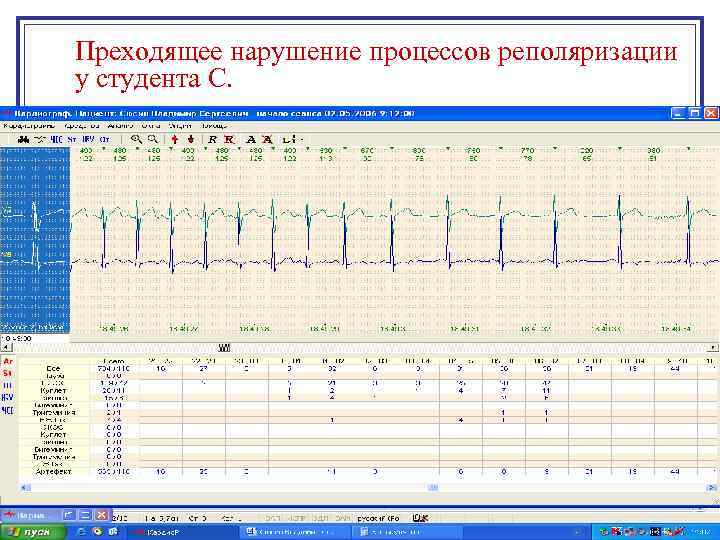Select the Все row label
The width and height of the screenshot is (720, 540).
53,368
